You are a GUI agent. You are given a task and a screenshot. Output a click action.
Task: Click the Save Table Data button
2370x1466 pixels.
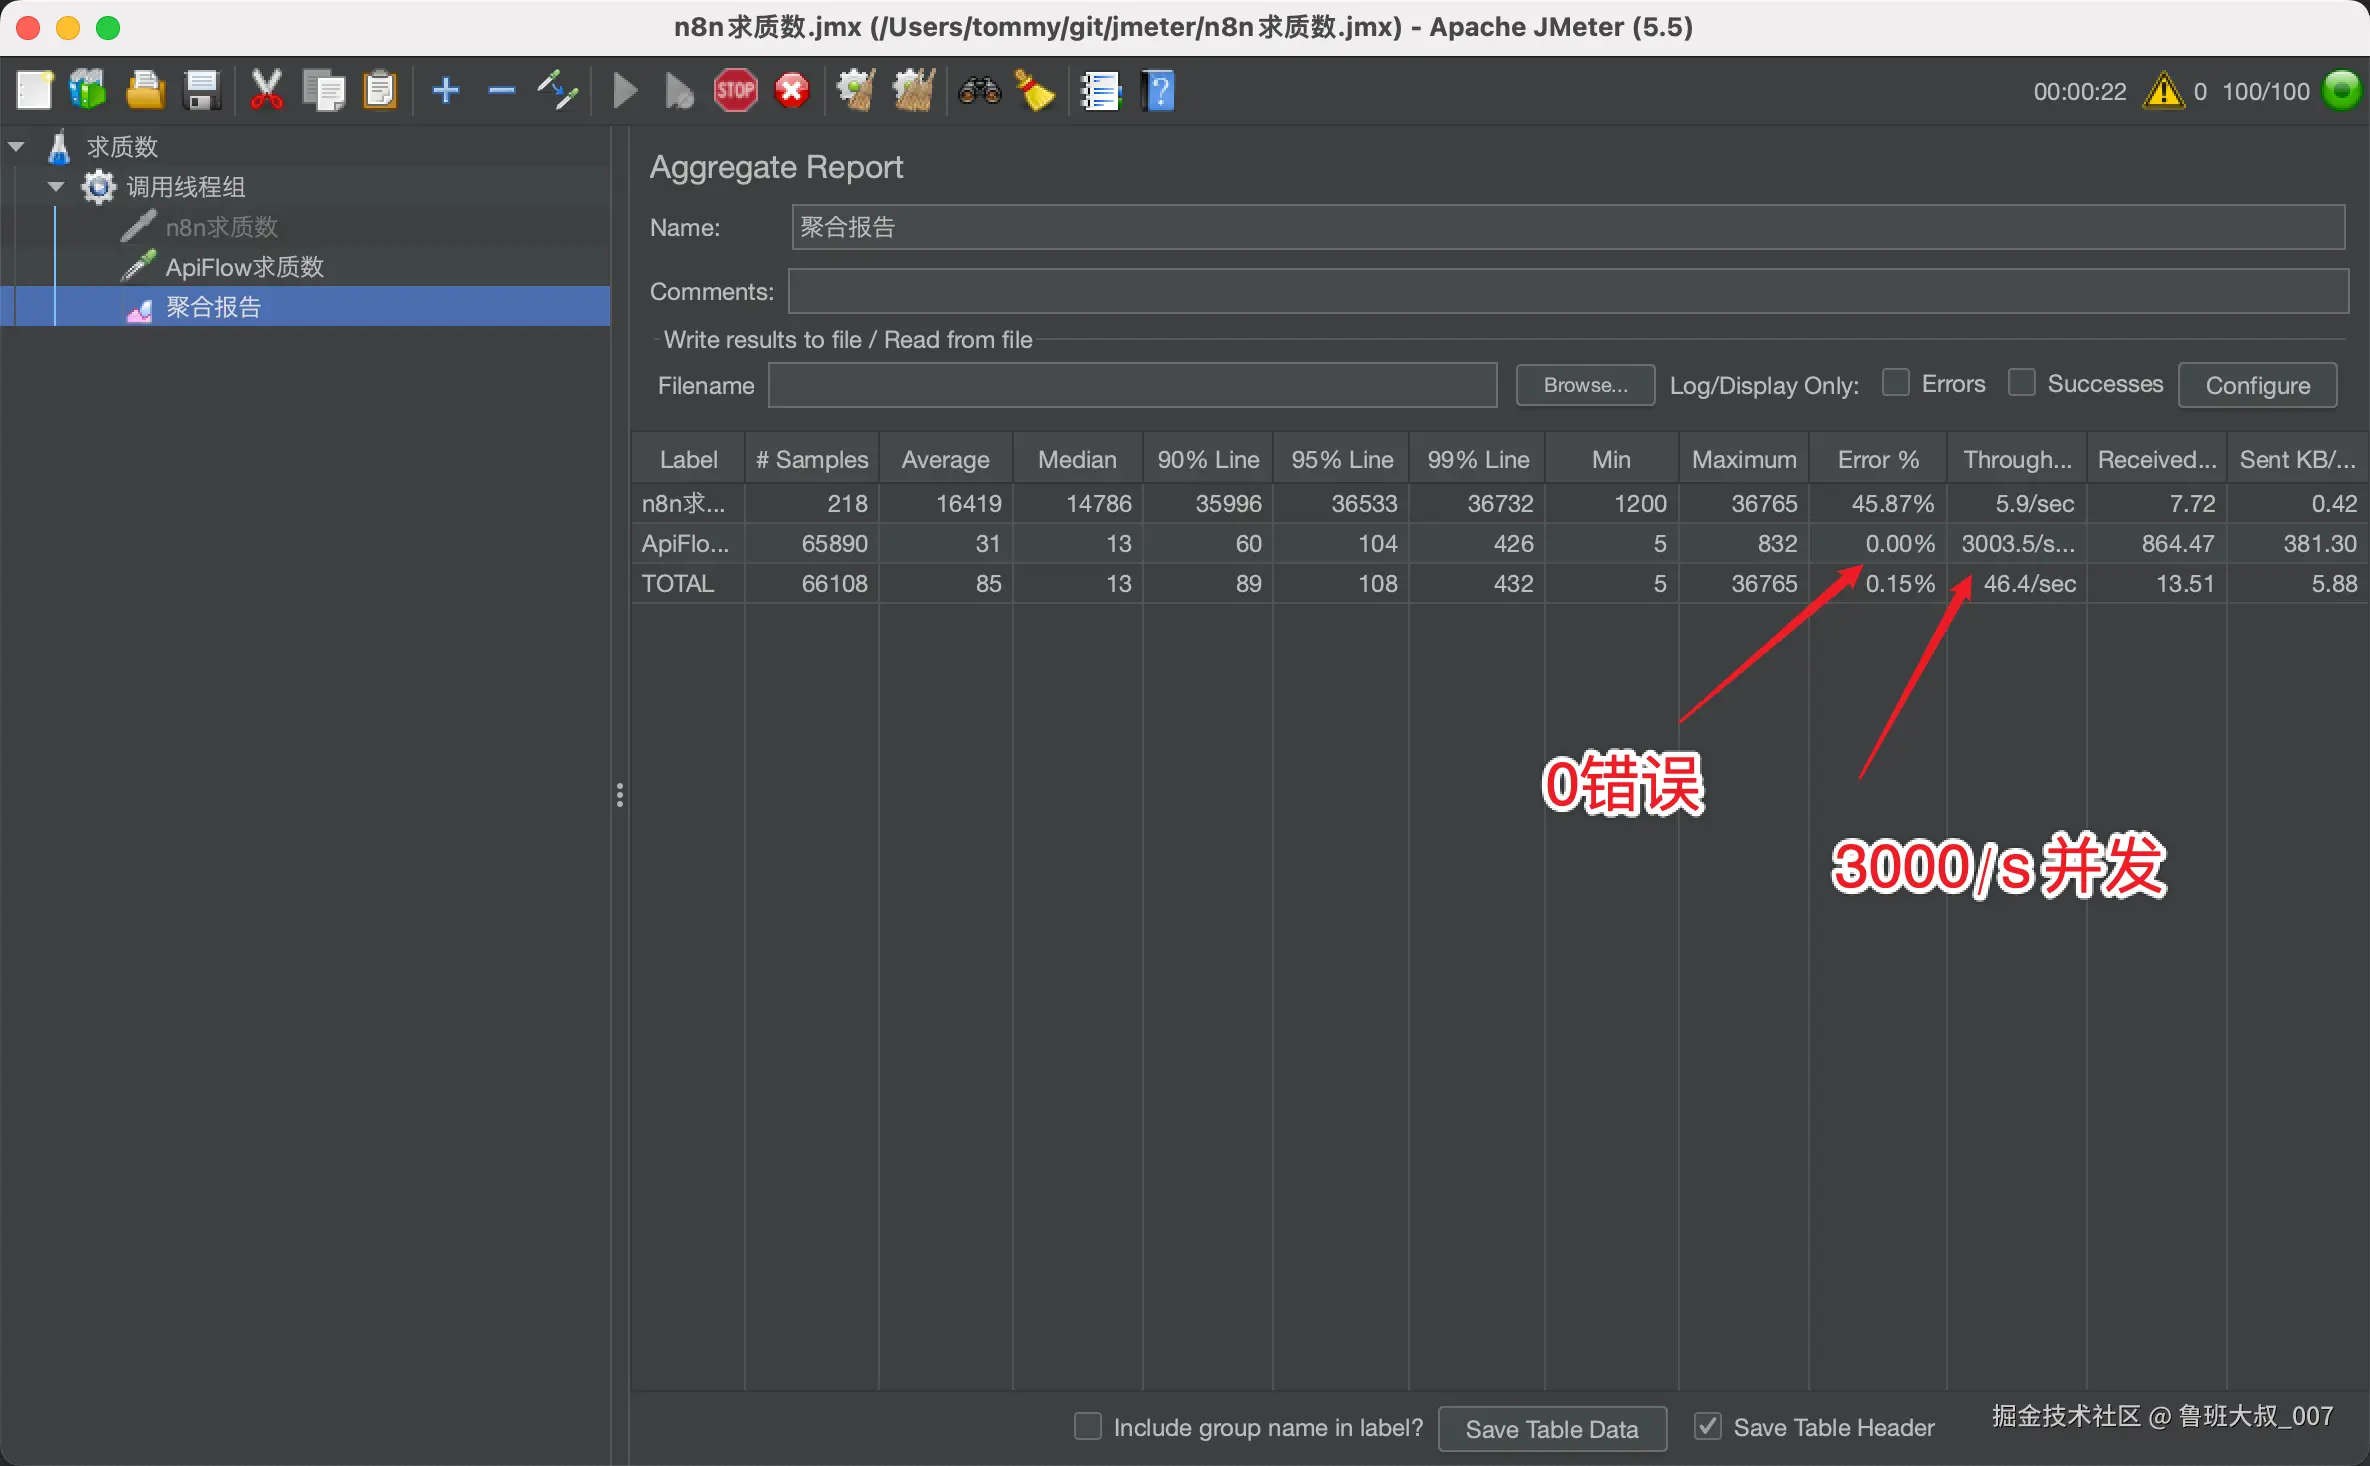click(x=1551, y=1429)
